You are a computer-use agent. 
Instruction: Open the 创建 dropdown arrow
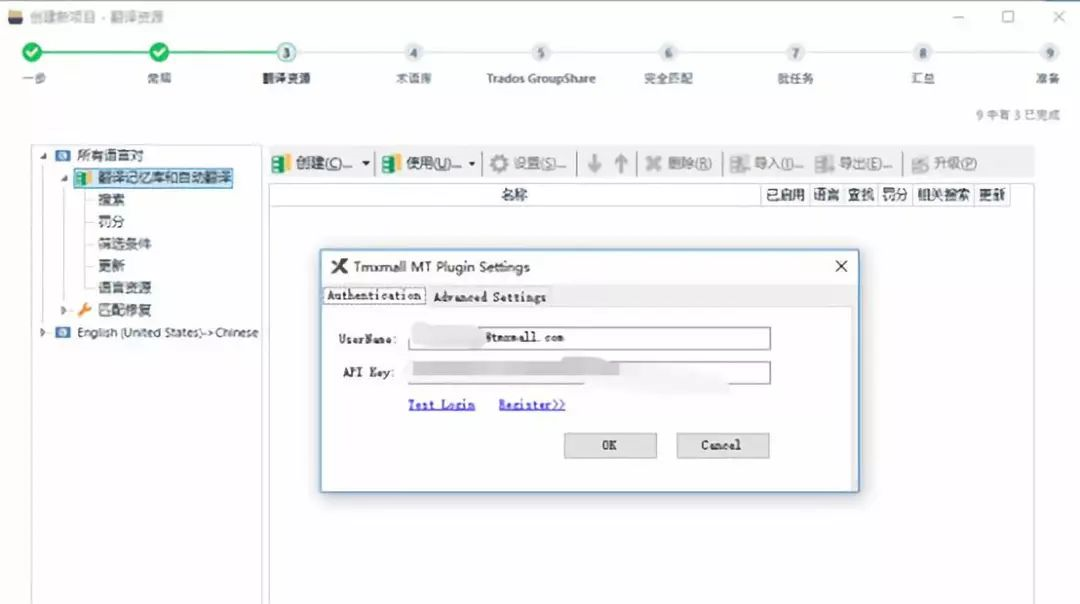point(365,163)
